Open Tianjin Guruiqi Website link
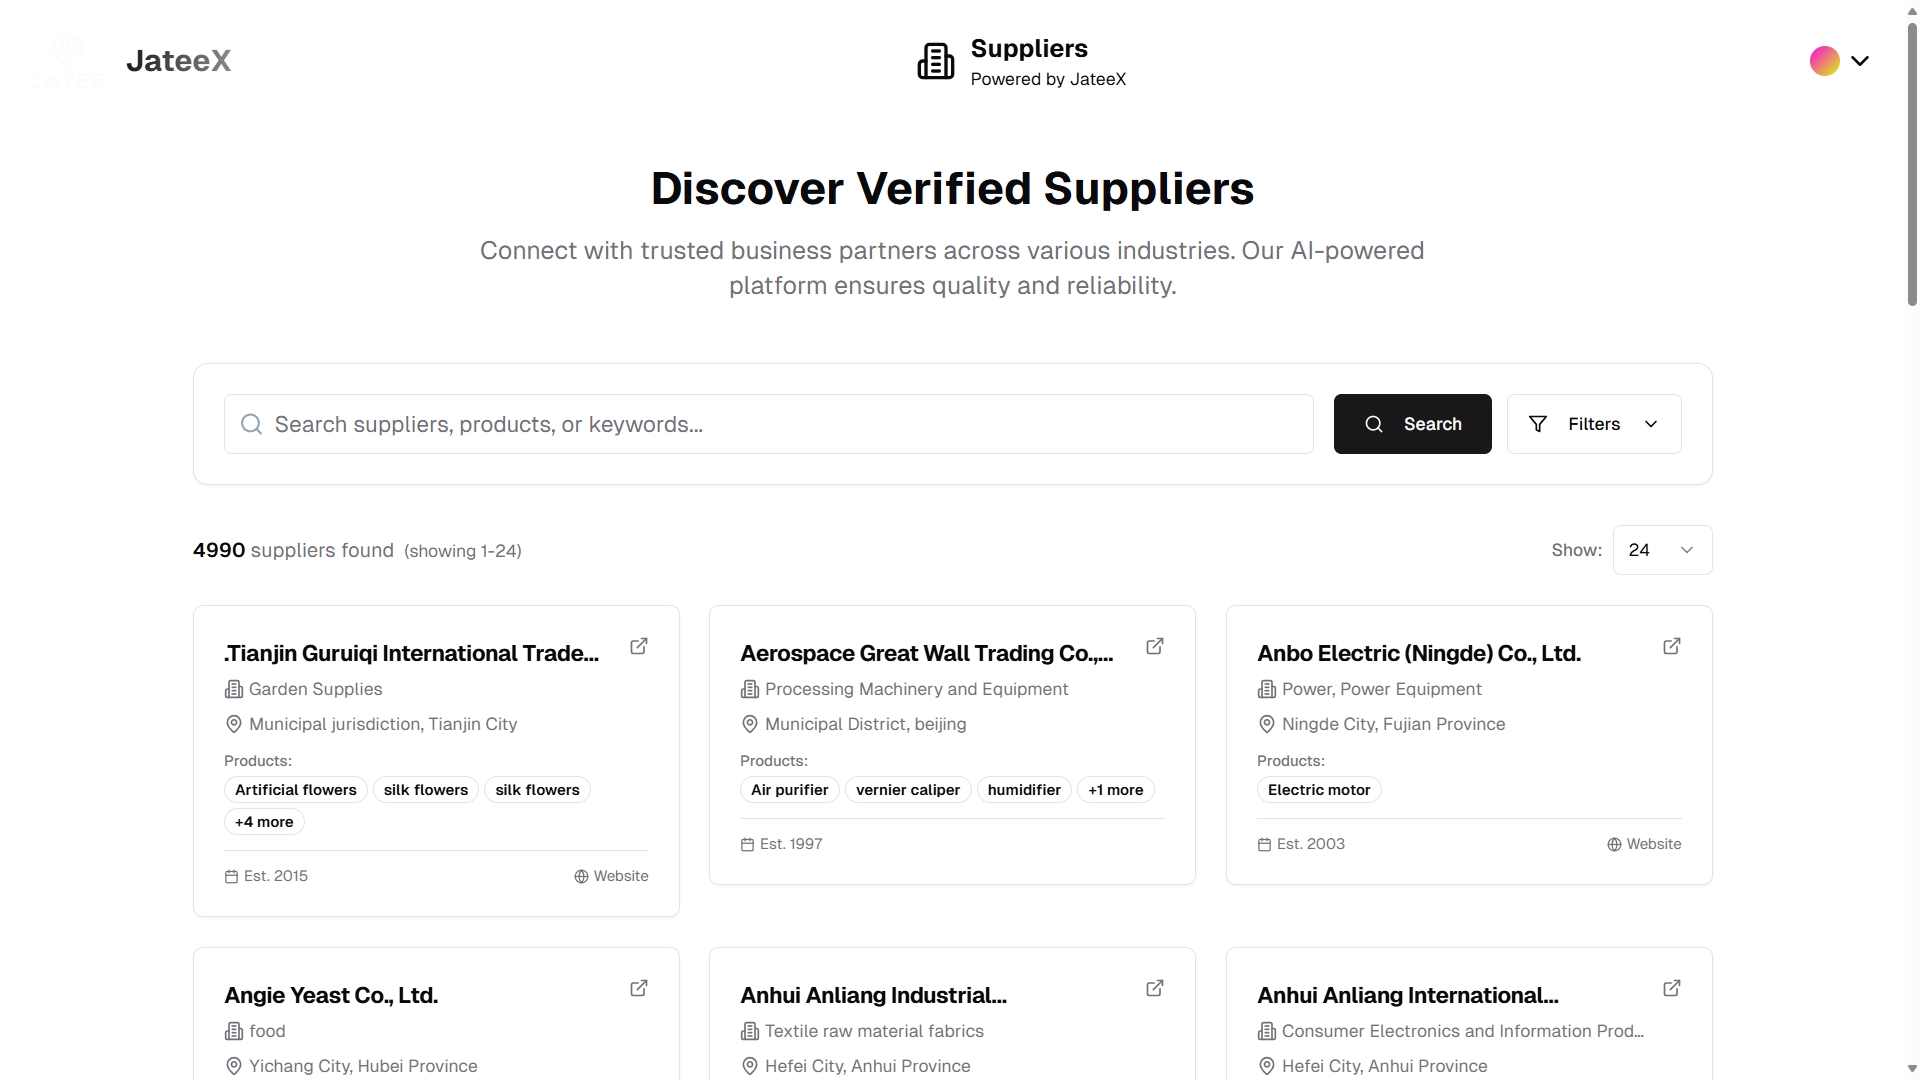The image size is (1920, 1080). pyautogui.click(x=611, y=876)
